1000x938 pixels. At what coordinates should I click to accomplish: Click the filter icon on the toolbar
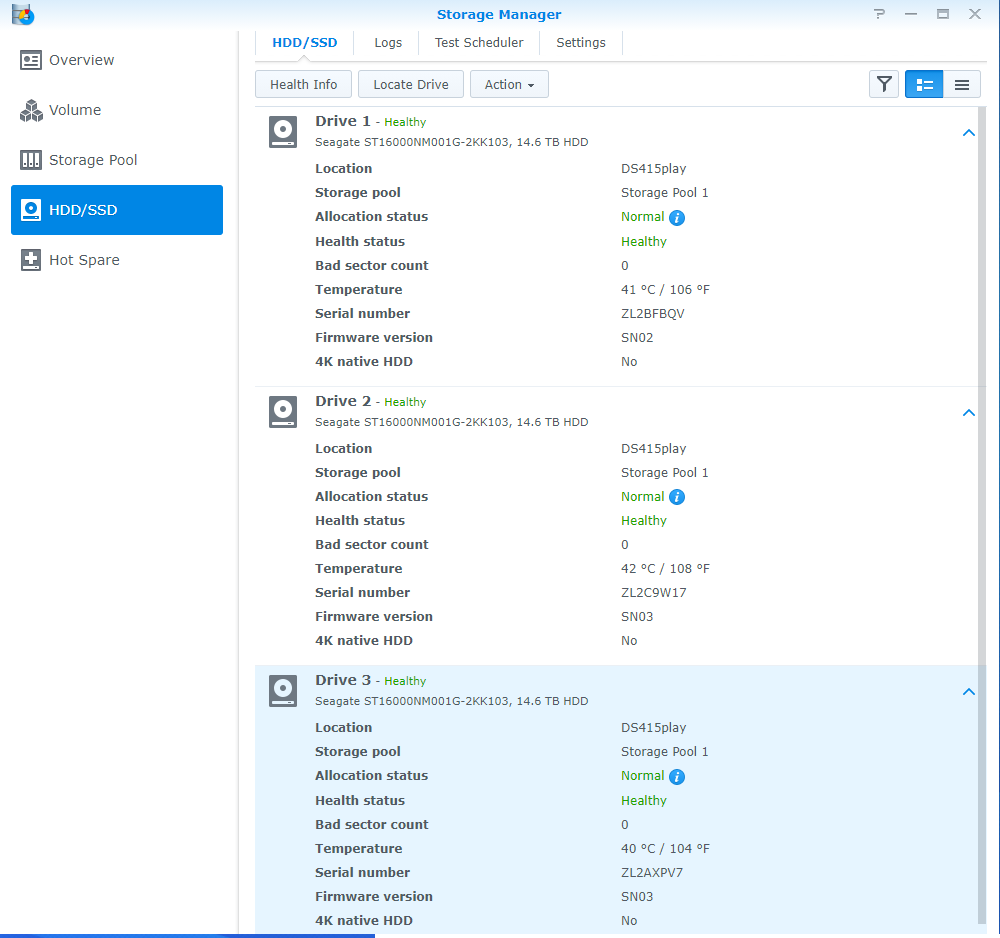[x=884, y=84]
